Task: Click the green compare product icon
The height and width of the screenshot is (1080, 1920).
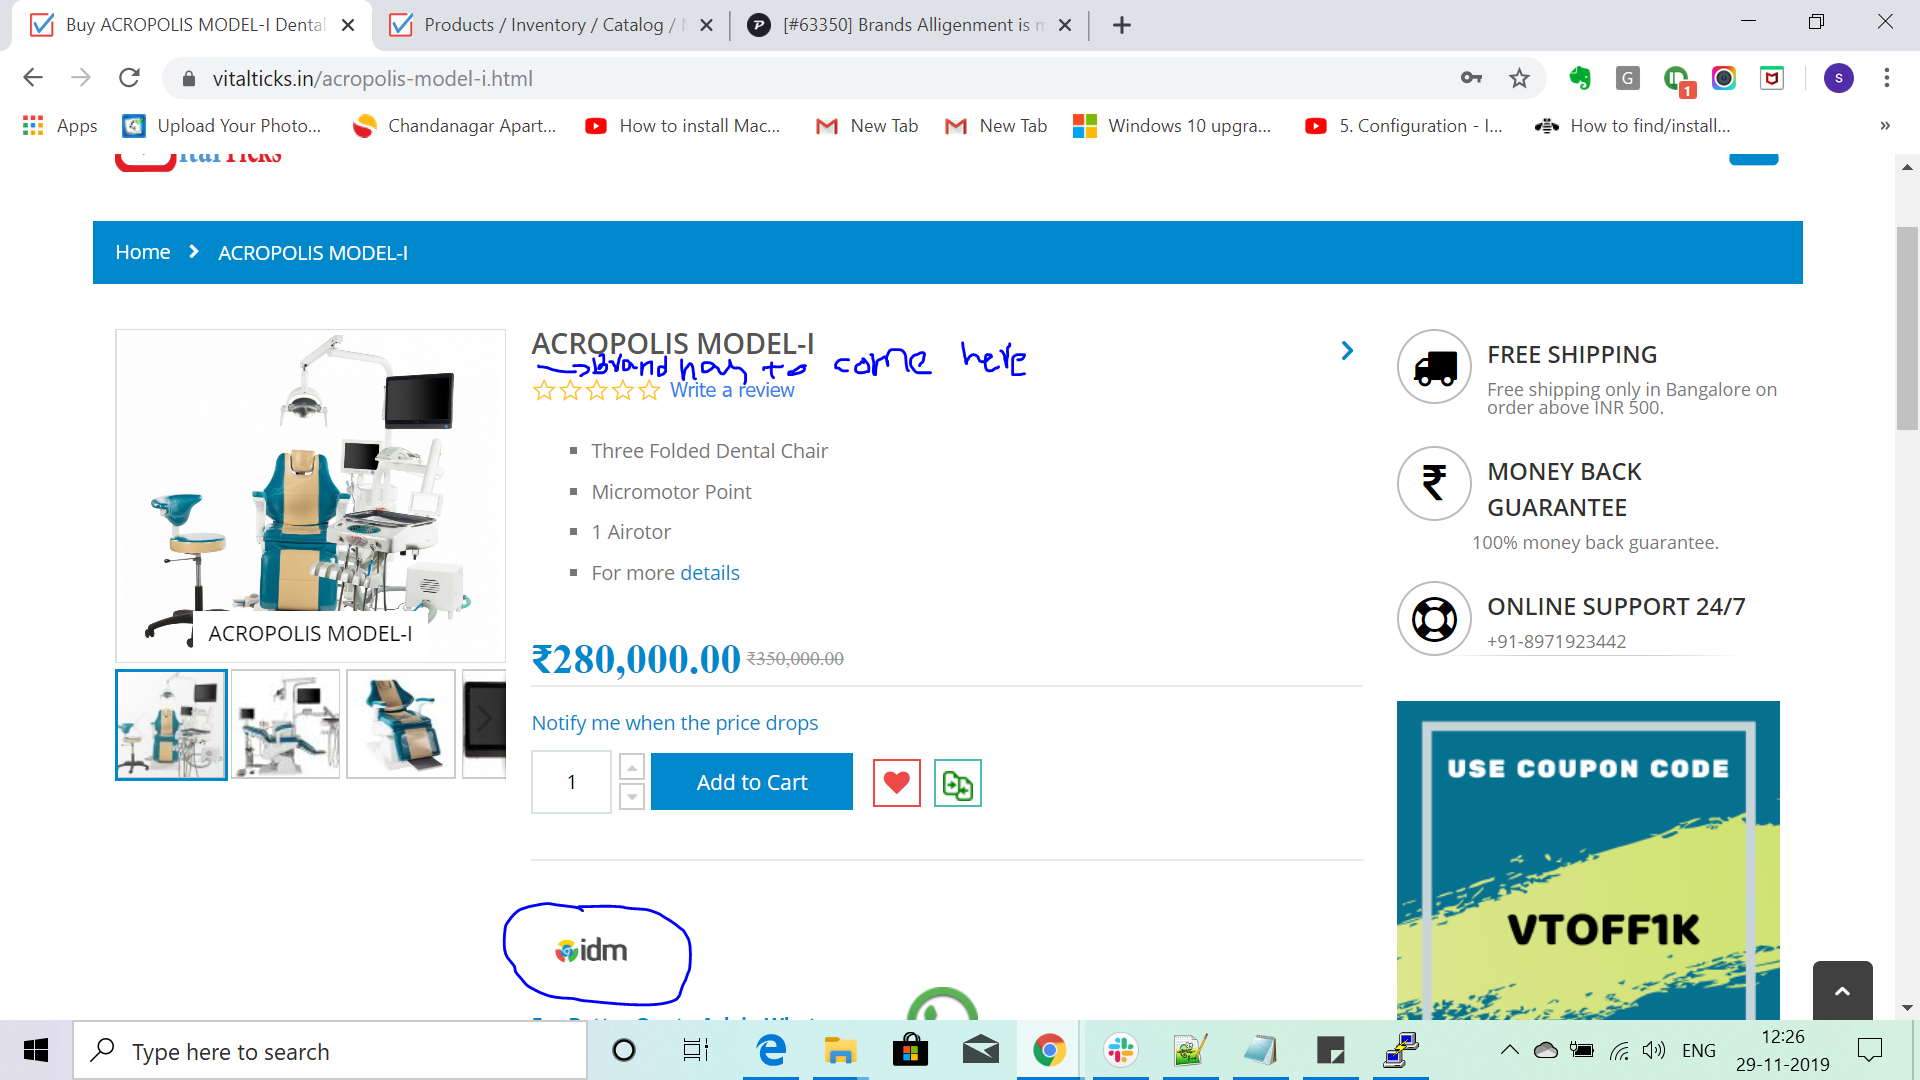Action: point(957,783)
